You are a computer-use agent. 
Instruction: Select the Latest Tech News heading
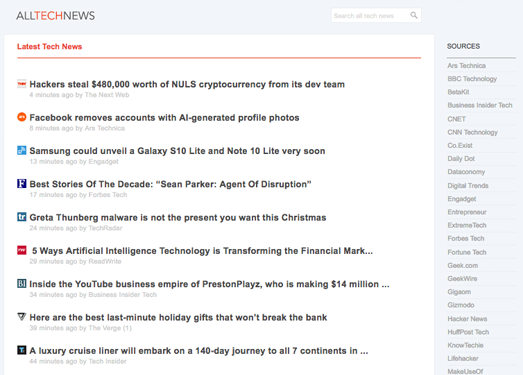tap(49, 47)
